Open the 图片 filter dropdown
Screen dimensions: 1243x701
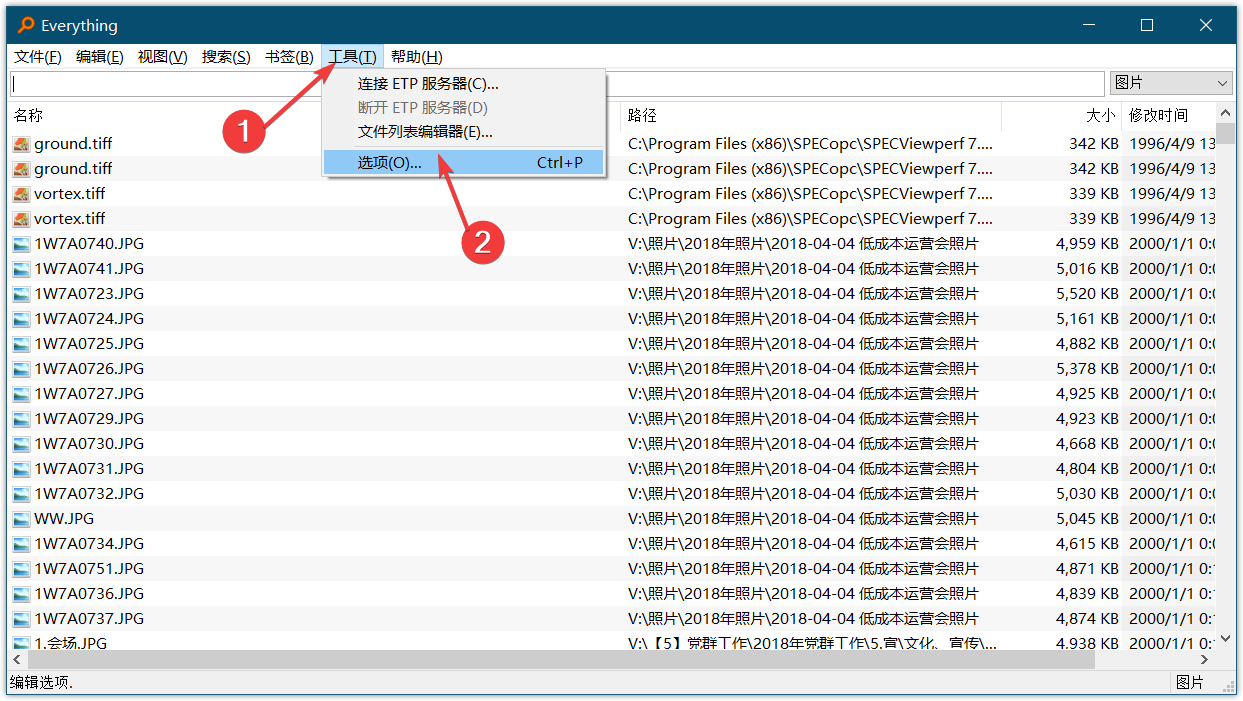(x=1171, y=83)
